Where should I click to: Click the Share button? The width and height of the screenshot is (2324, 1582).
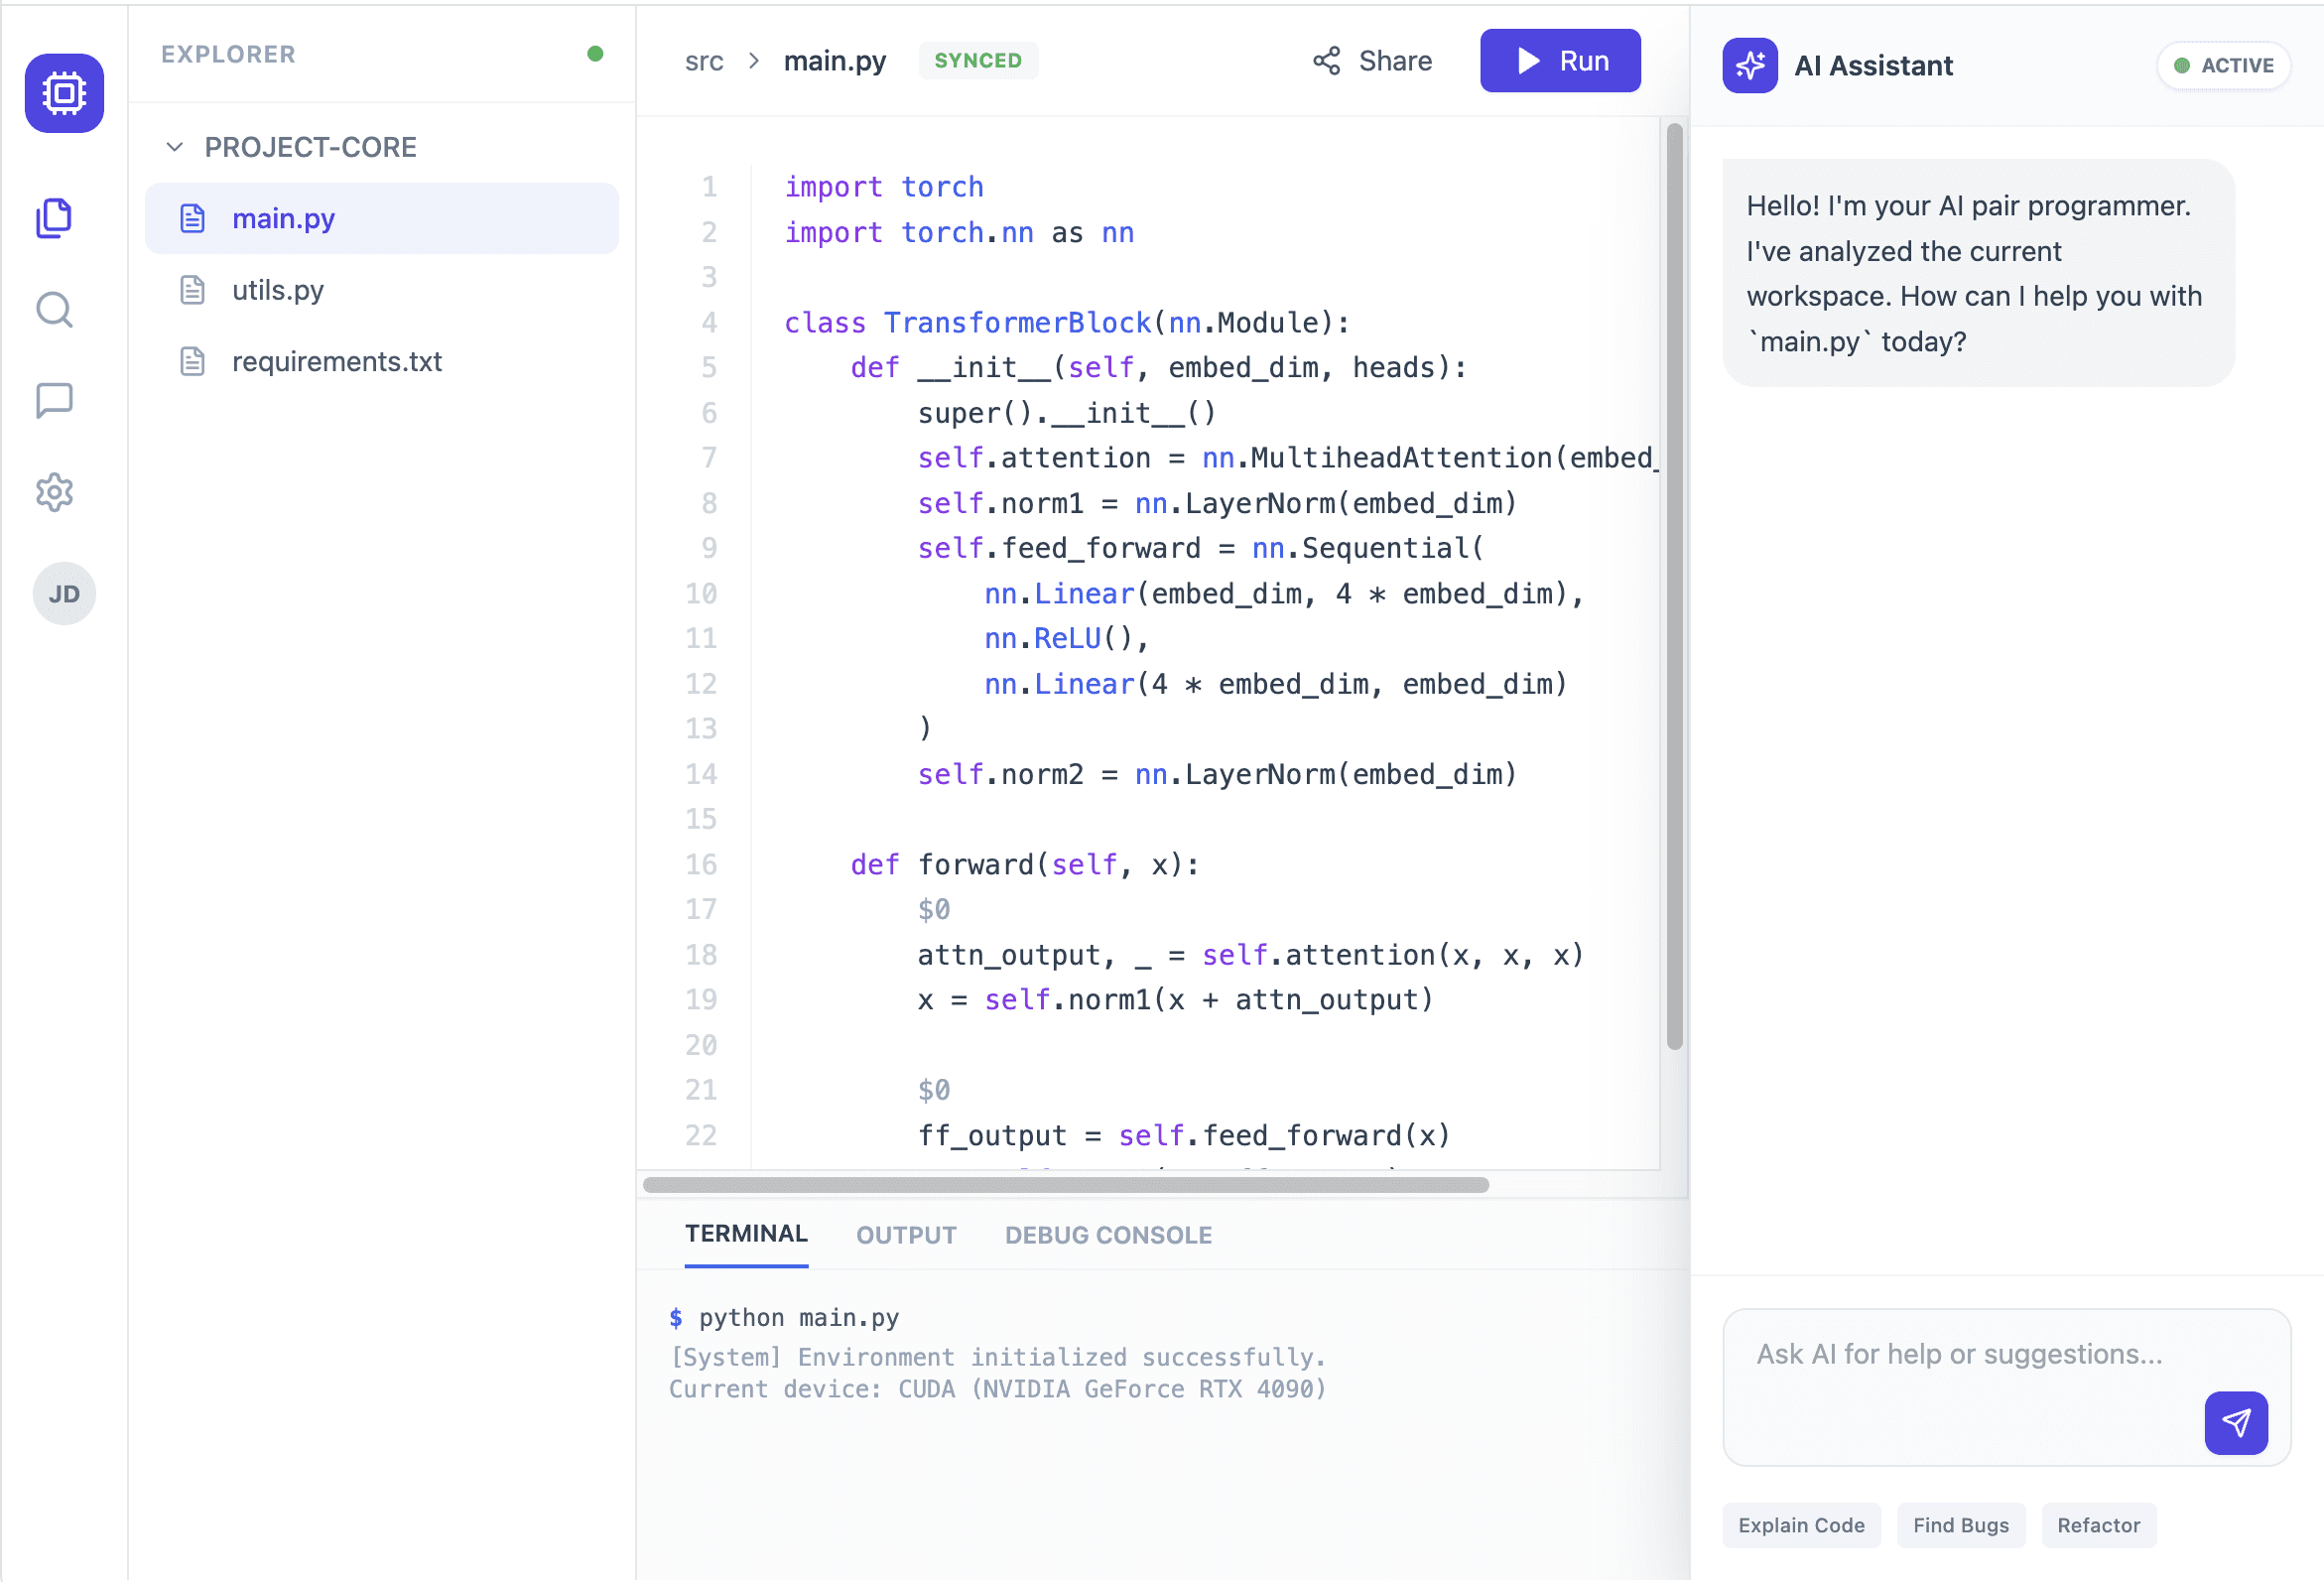point(1372,61)
